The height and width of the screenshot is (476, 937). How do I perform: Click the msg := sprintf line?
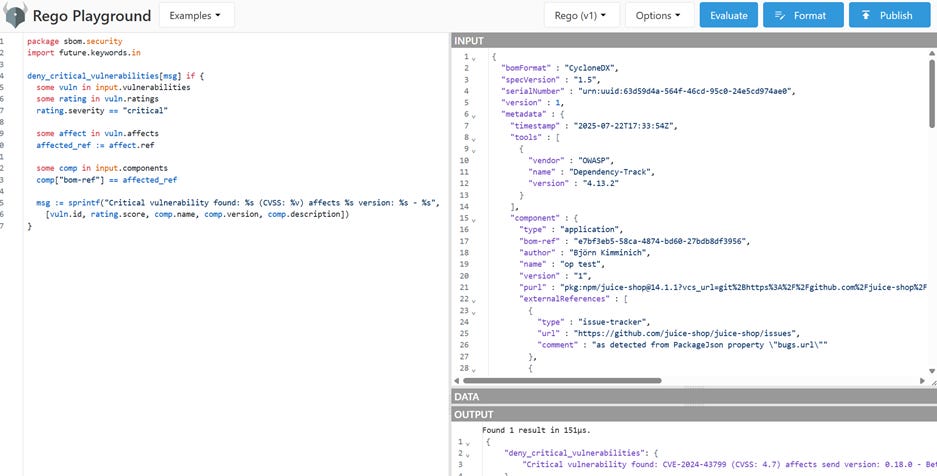coord(238,203)
